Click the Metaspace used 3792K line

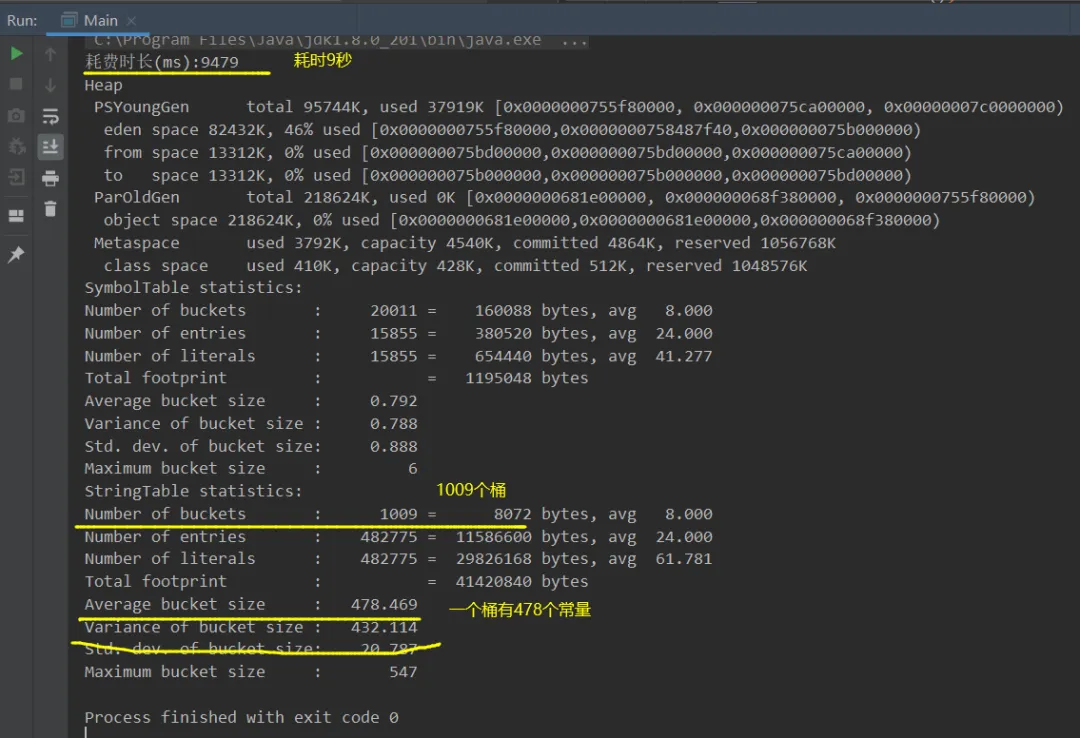click(464, 243)
